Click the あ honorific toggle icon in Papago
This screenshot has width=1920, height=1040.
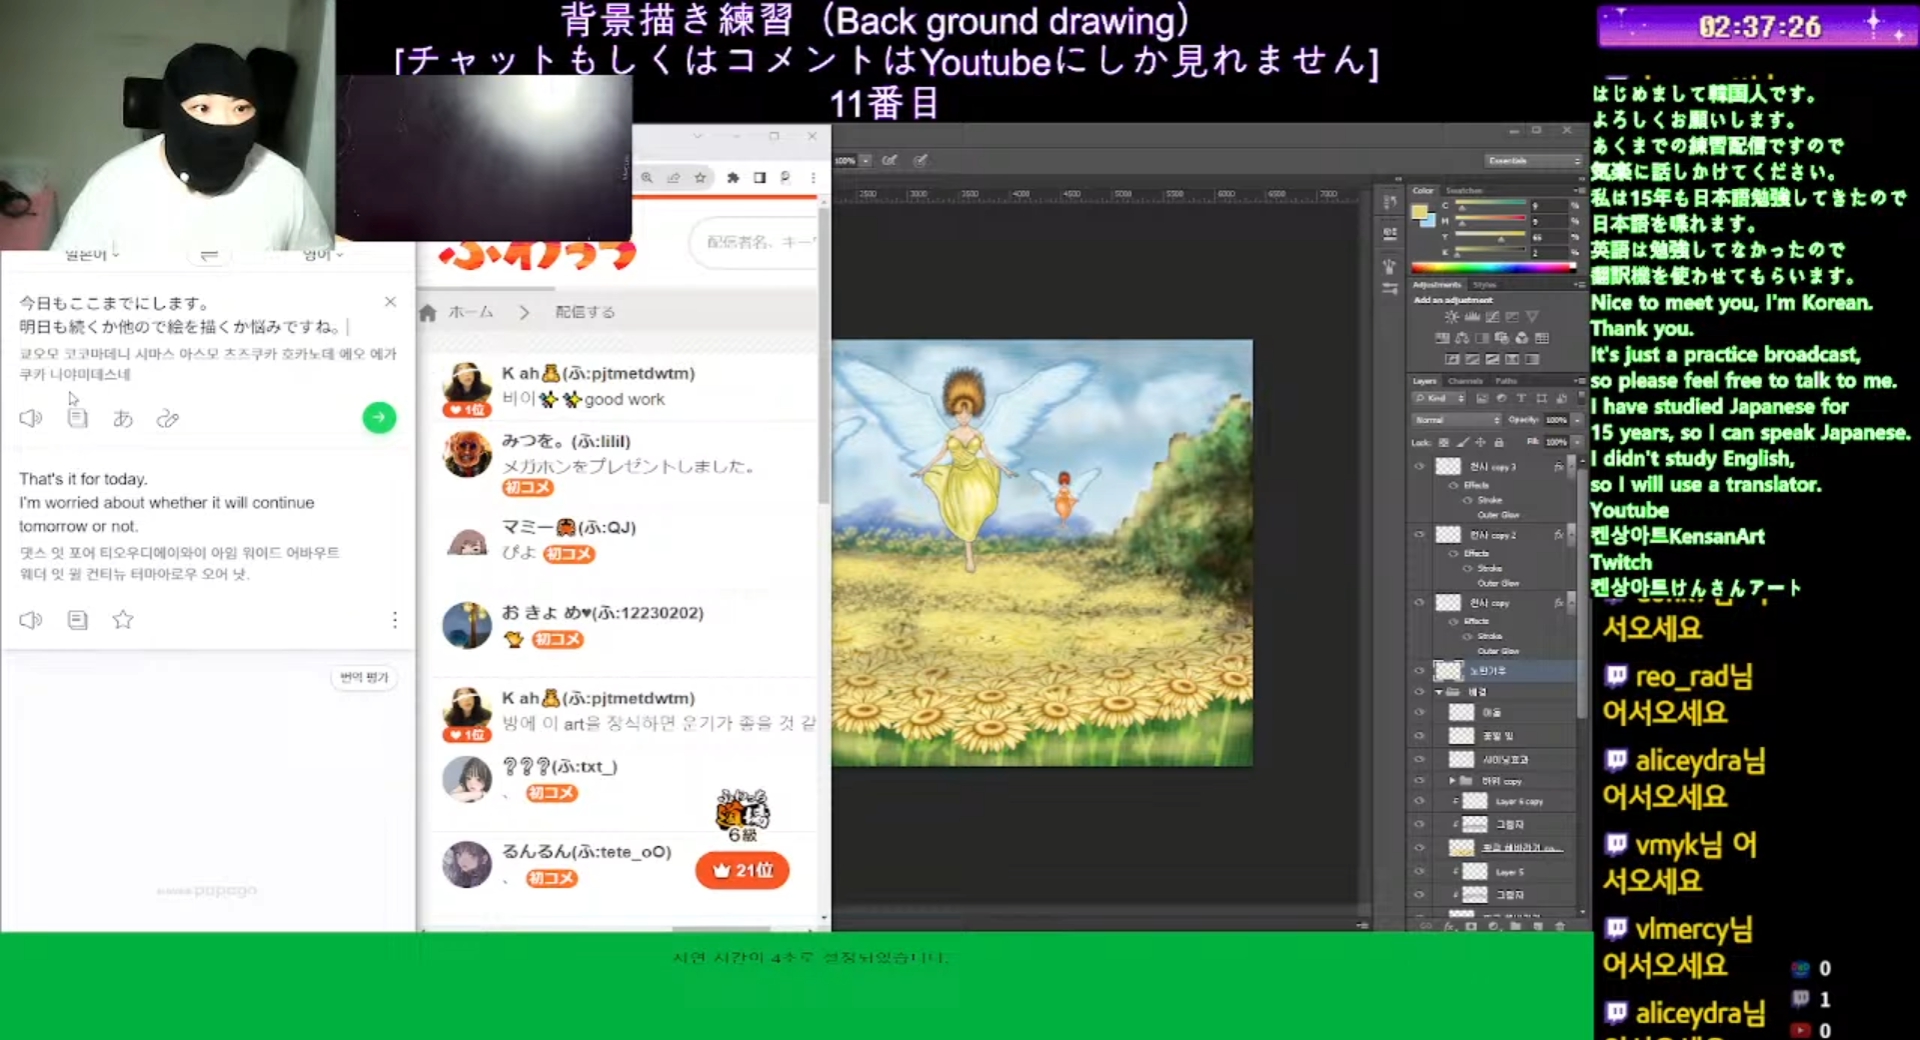coord(123,418)
